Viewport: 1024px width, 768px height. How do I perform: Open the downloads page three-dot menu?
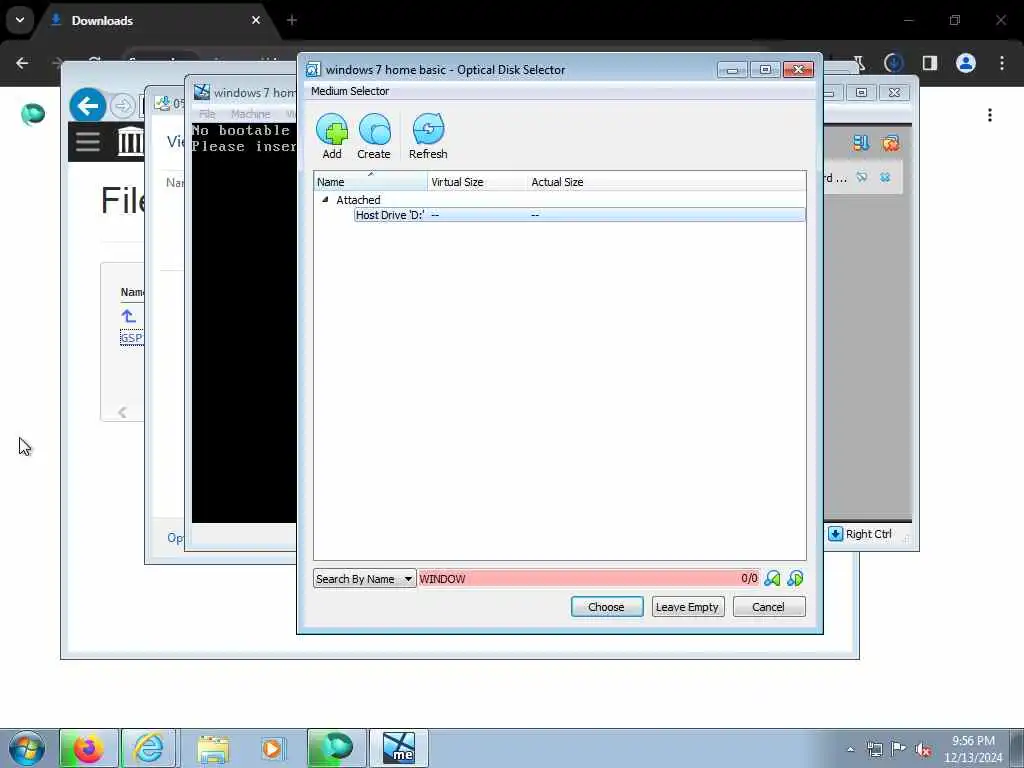[x=990, y=116]
